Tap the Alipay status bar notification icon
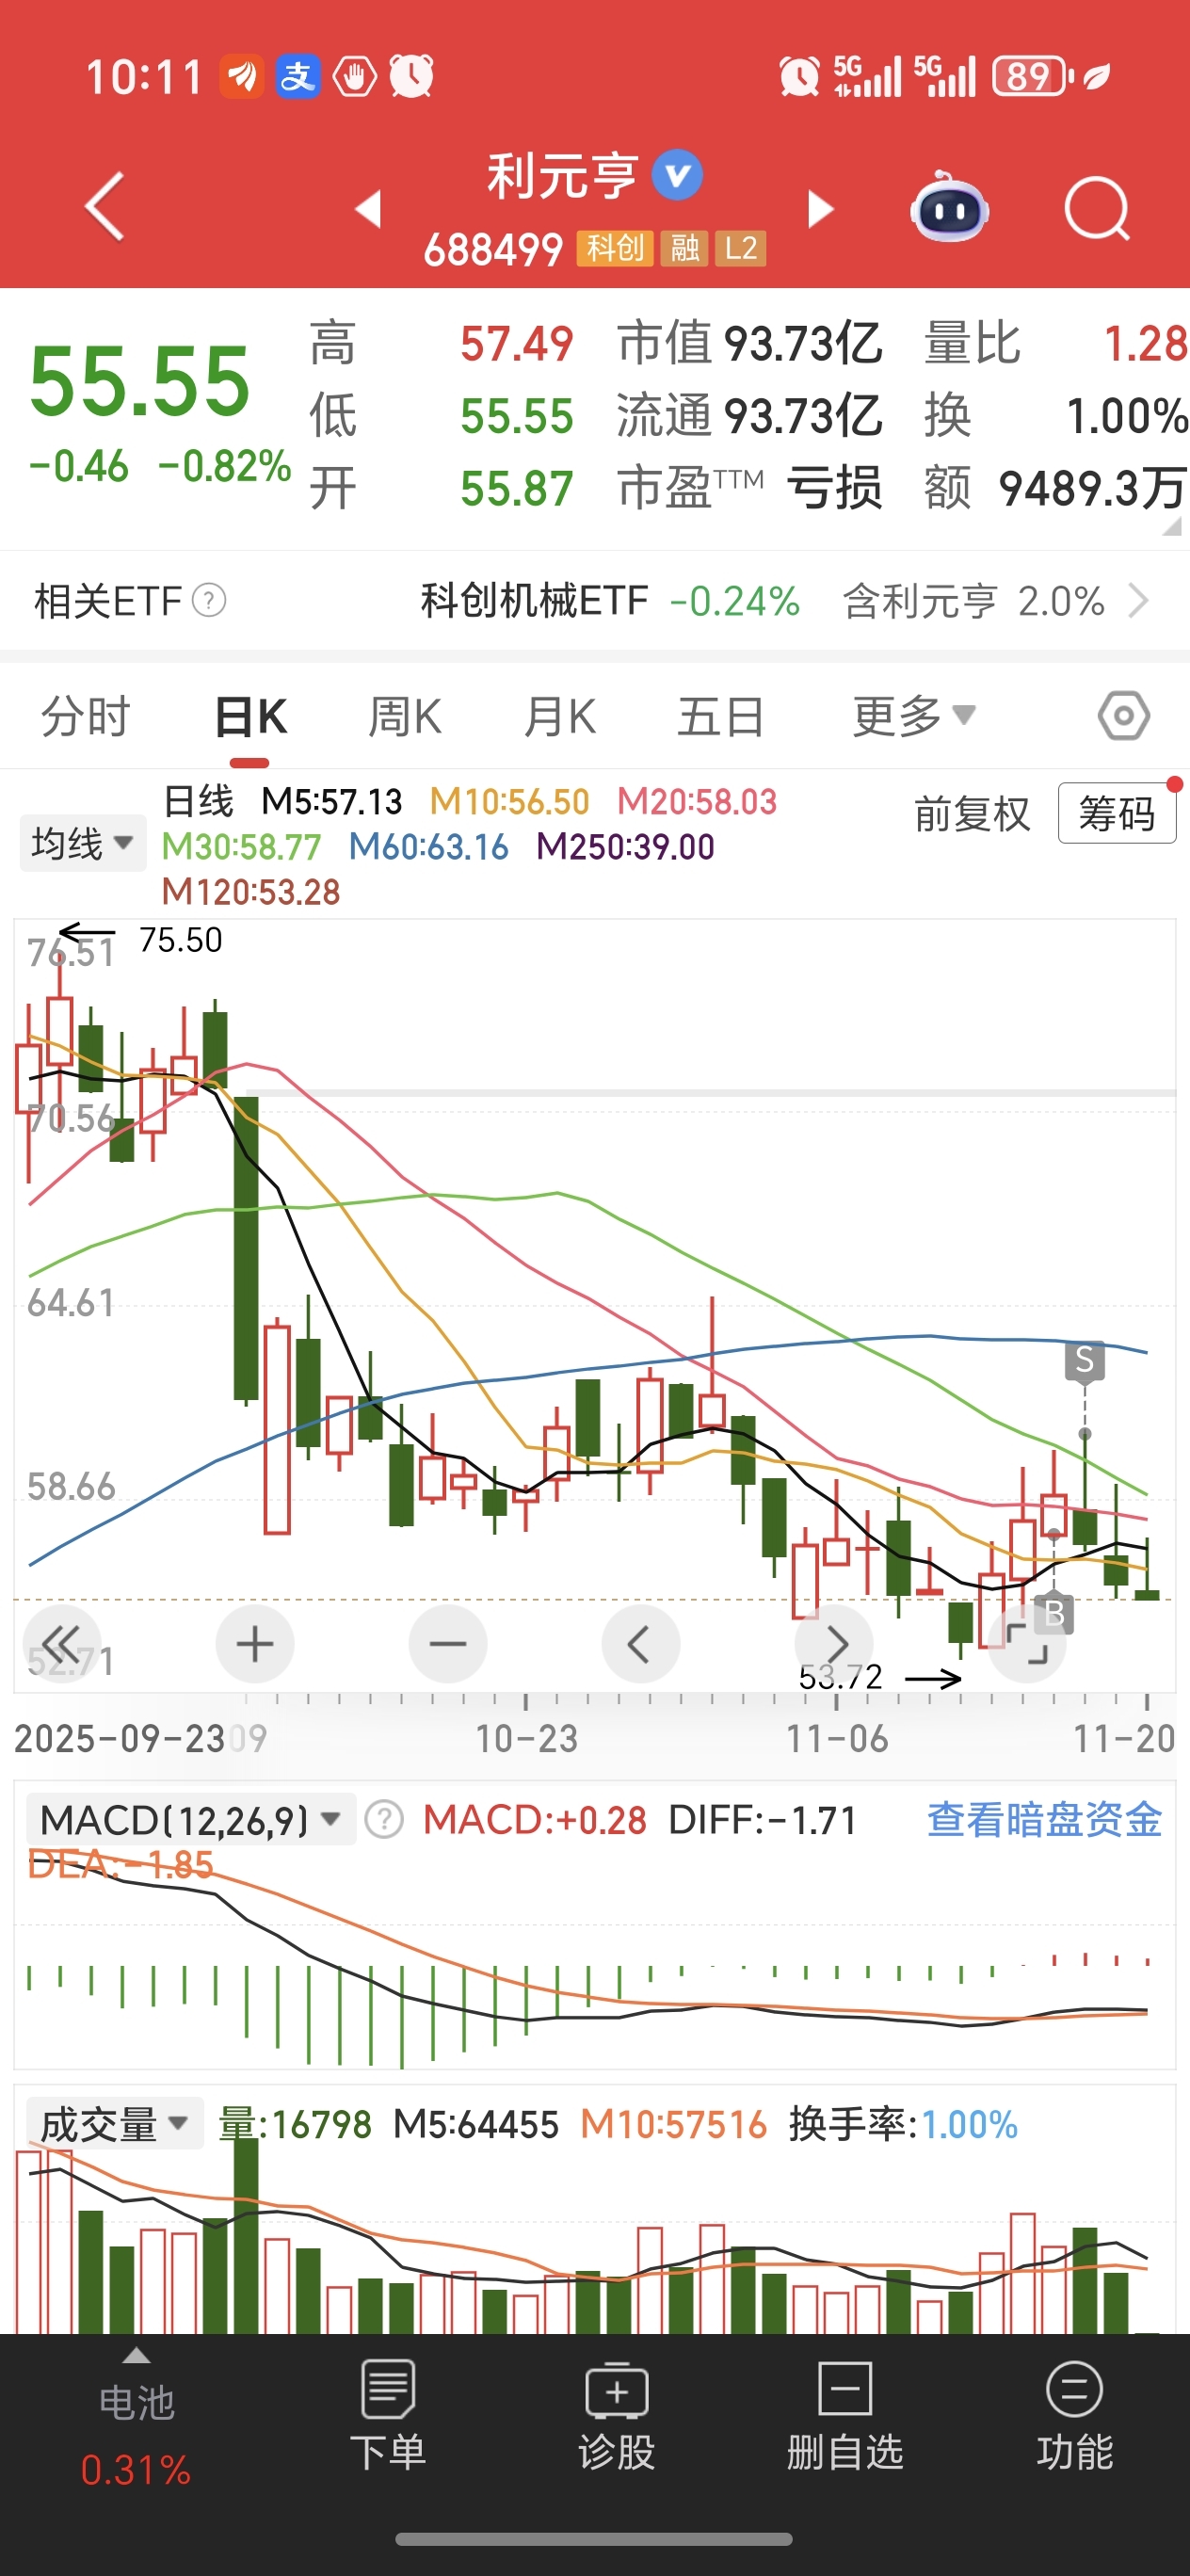The width and height of the screenshot is (1190, 2576). tap(297, 76)
